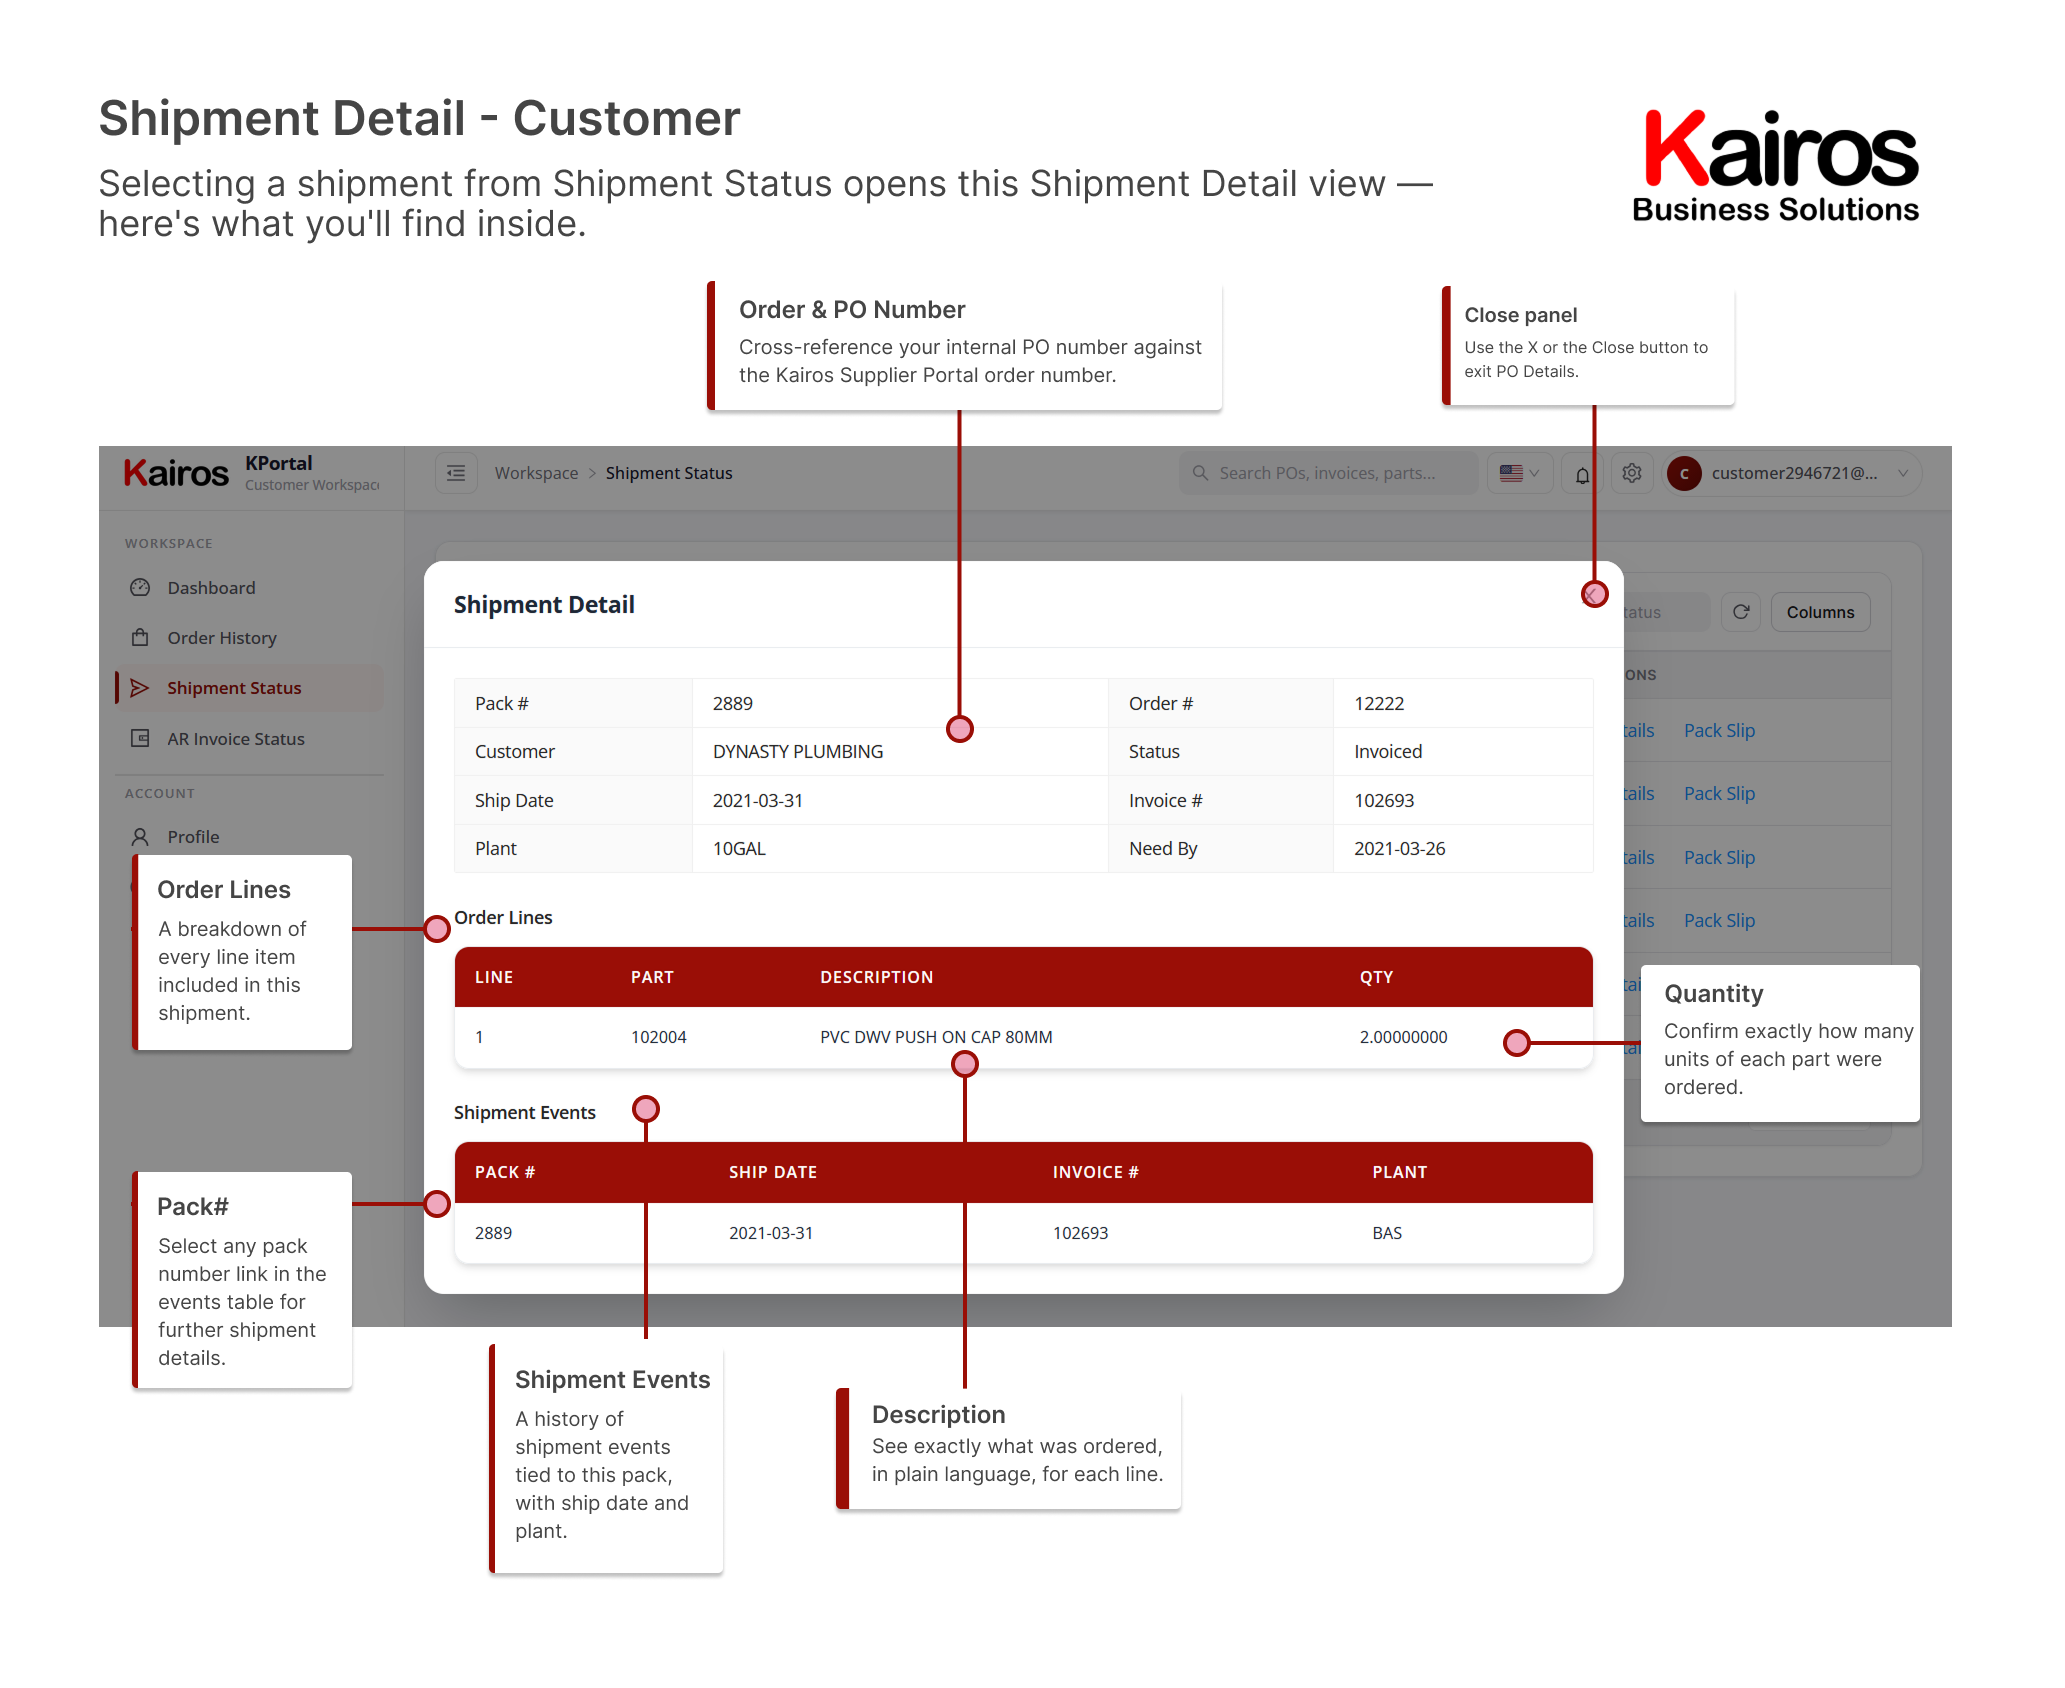Click pack number 2889 in events table
Viewport: 2065px width, 1688px height.
click(494, 1233)
